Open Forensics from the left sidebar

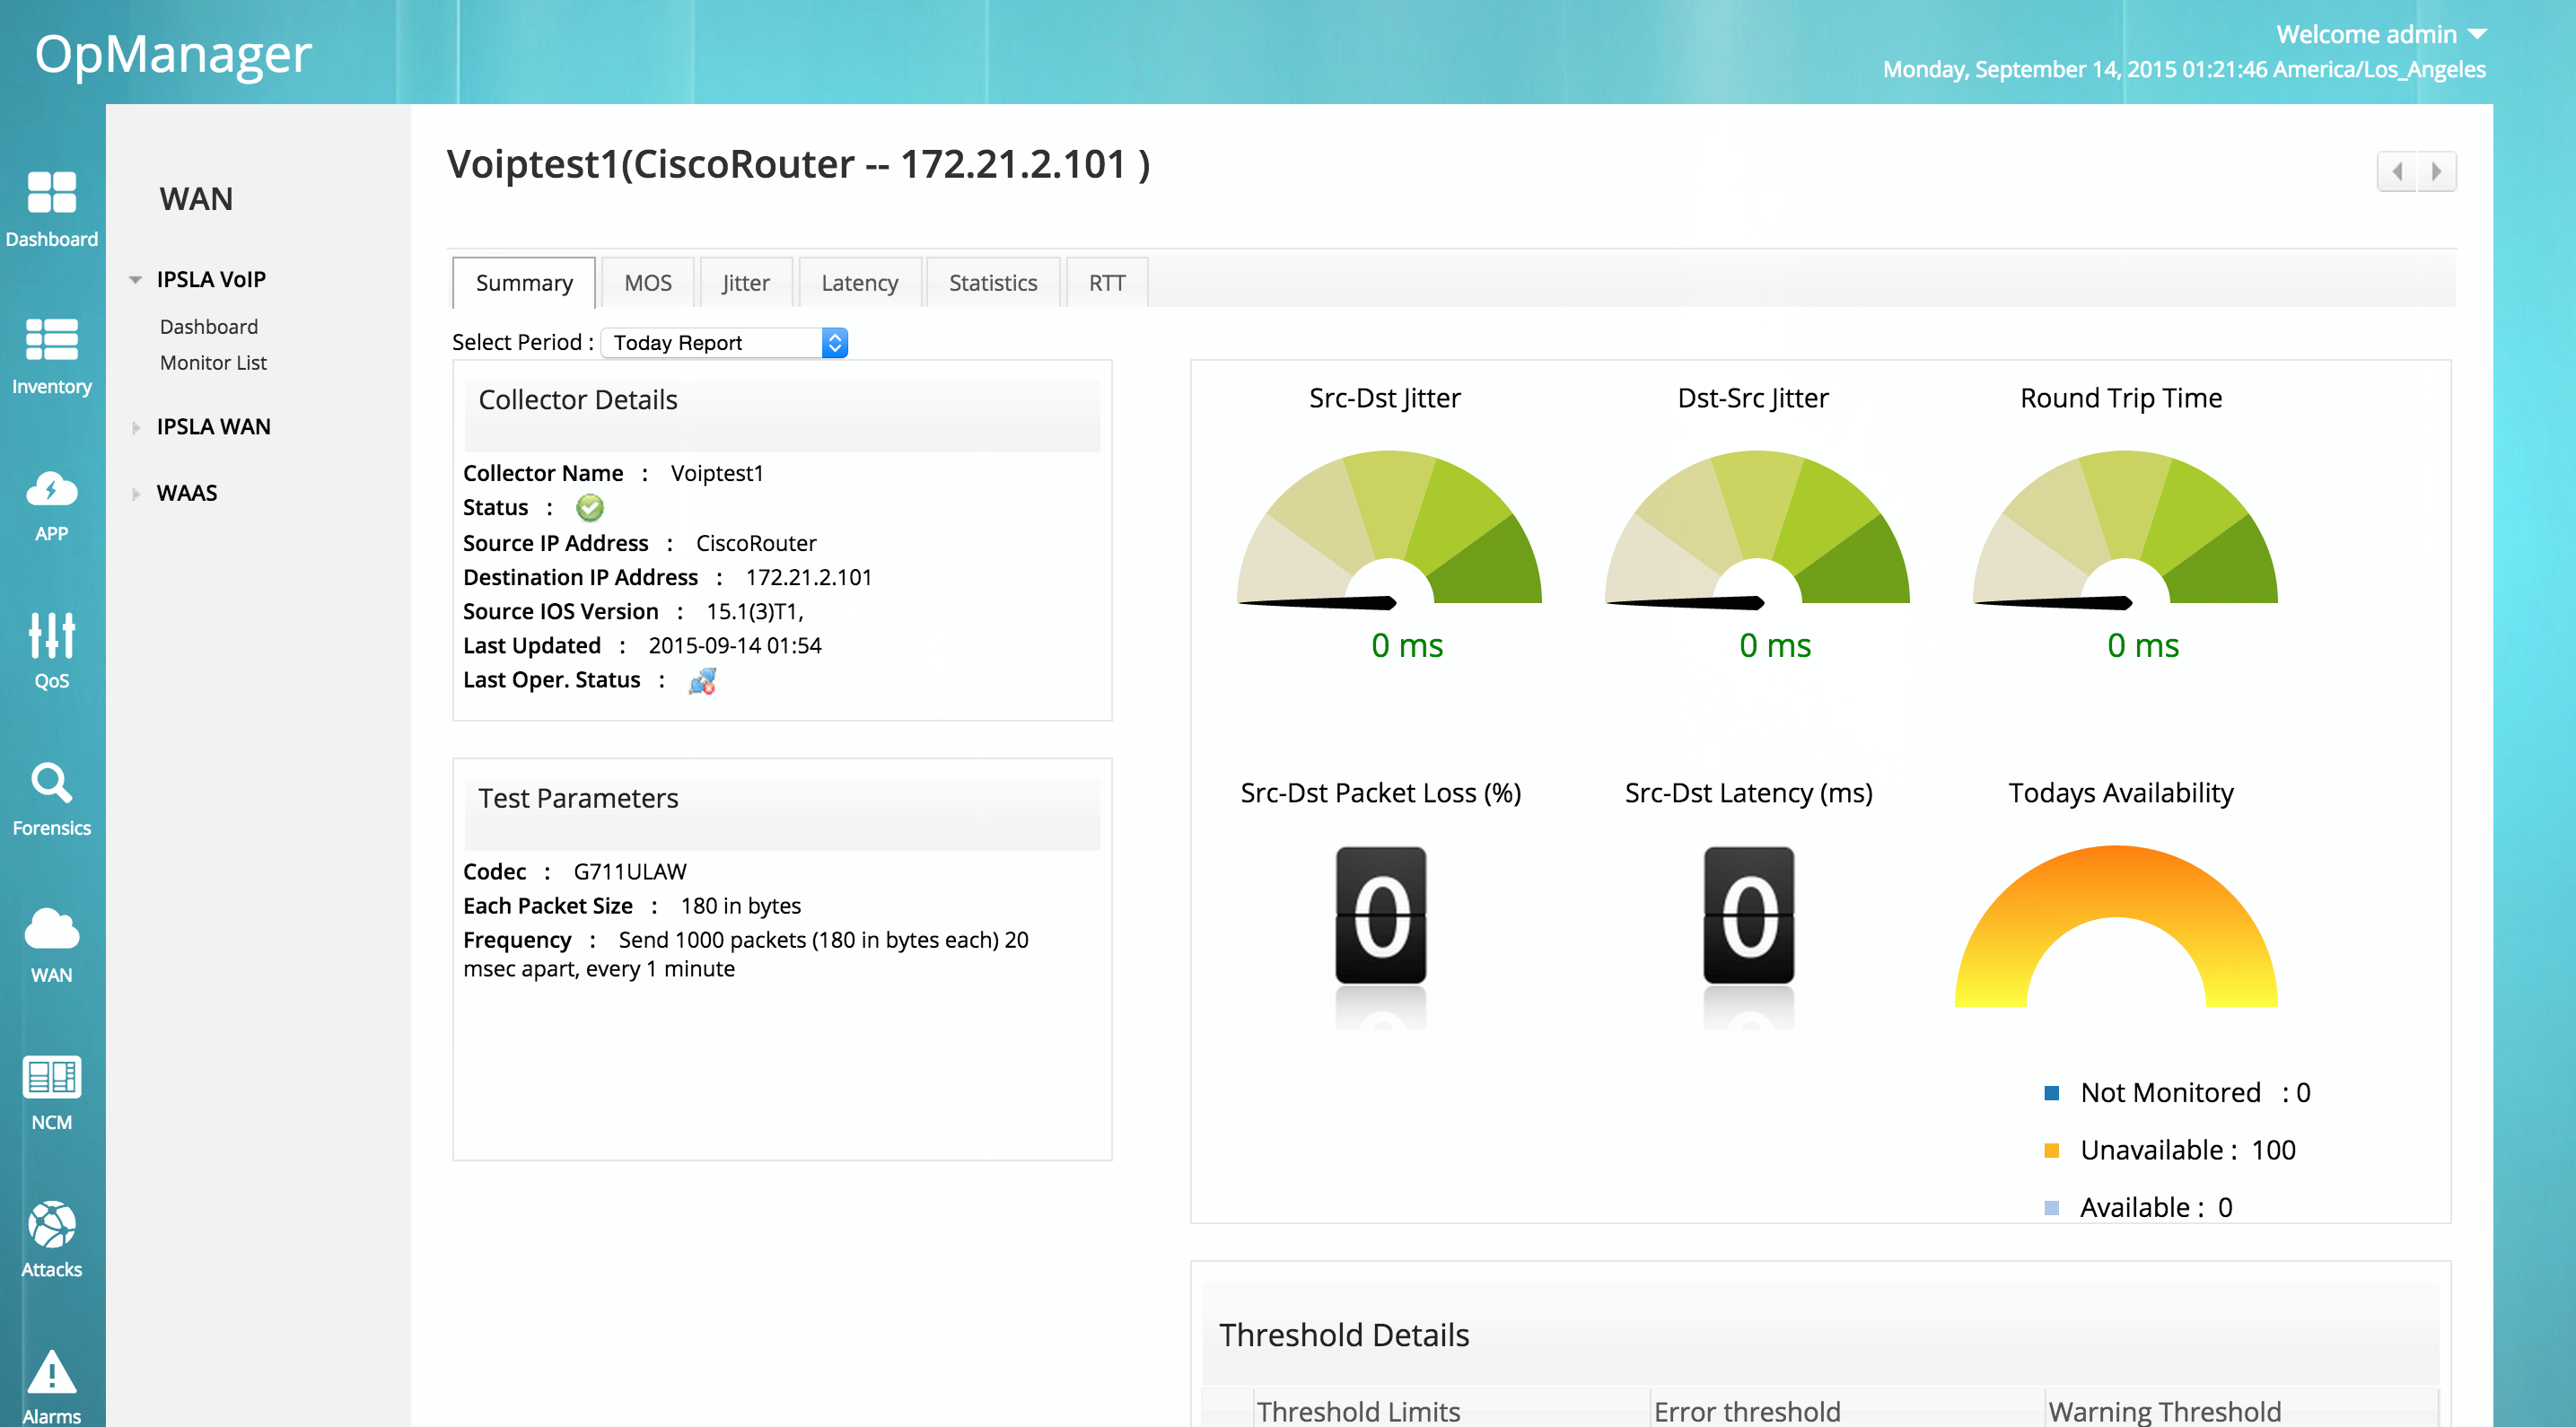point(51,795)
